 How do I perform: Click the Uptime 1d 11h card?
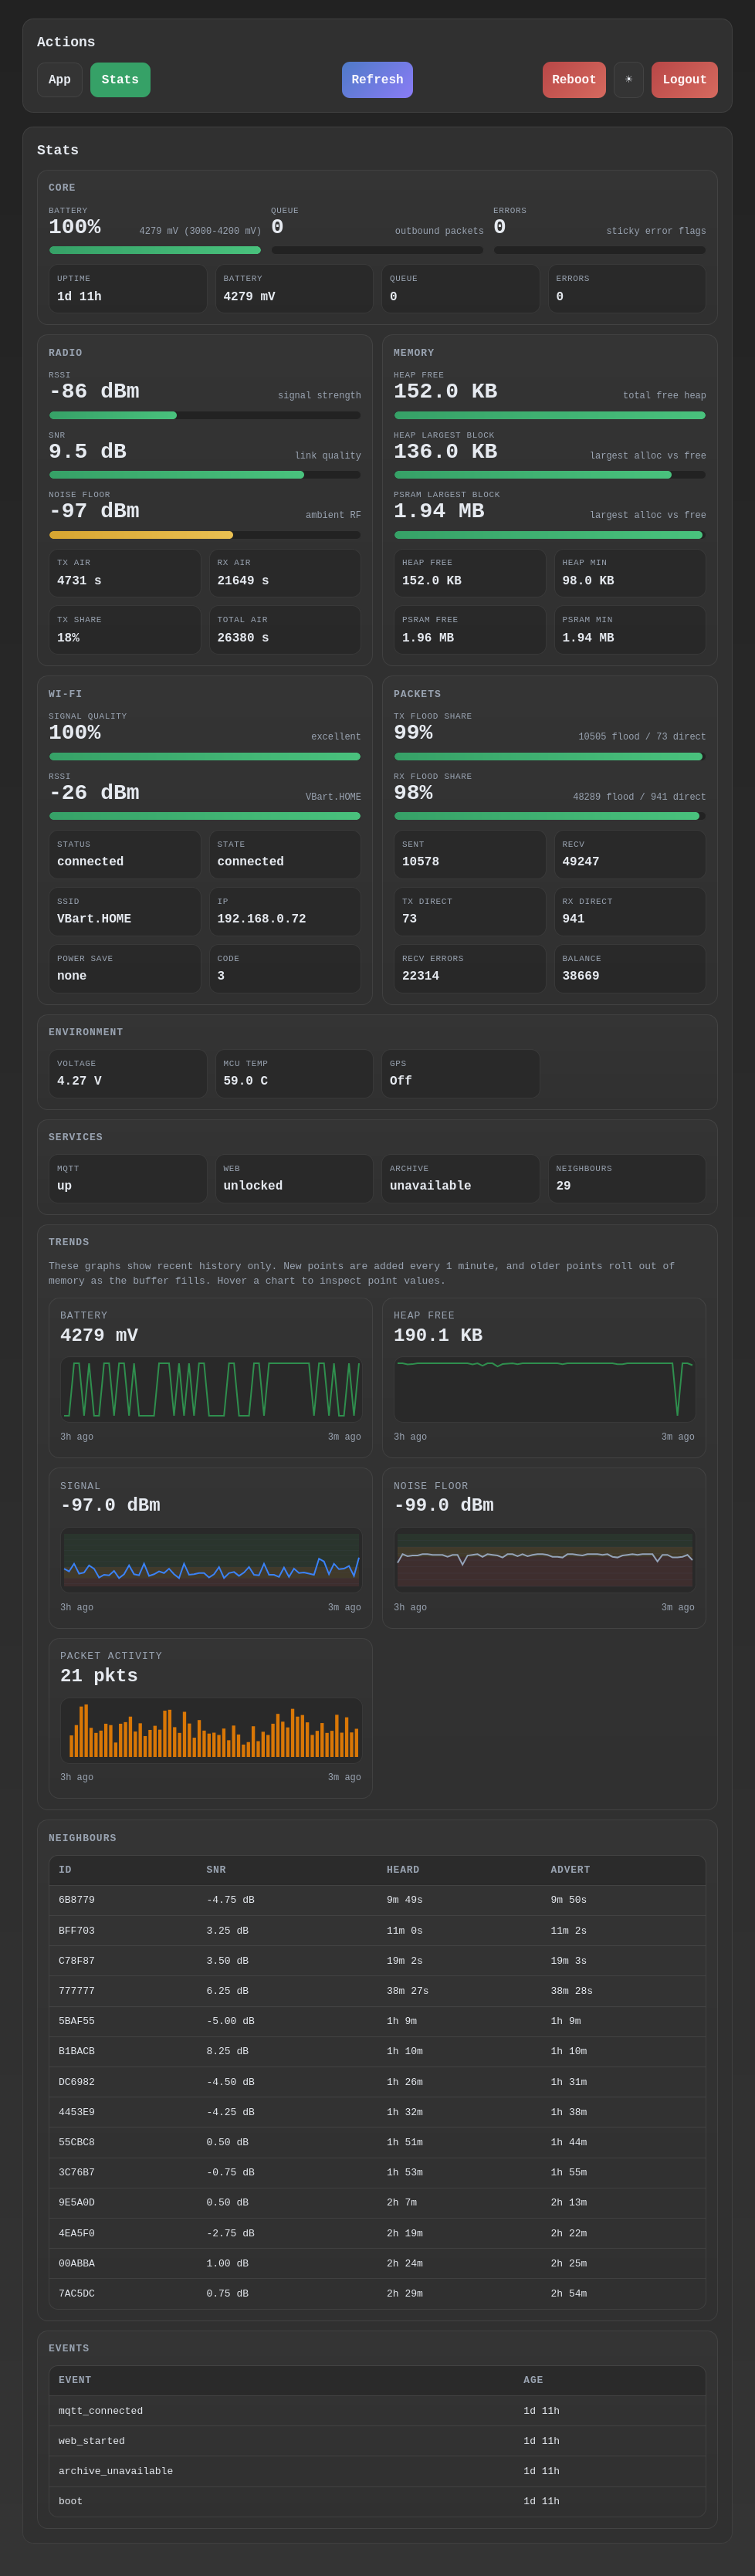coord(128,289)
